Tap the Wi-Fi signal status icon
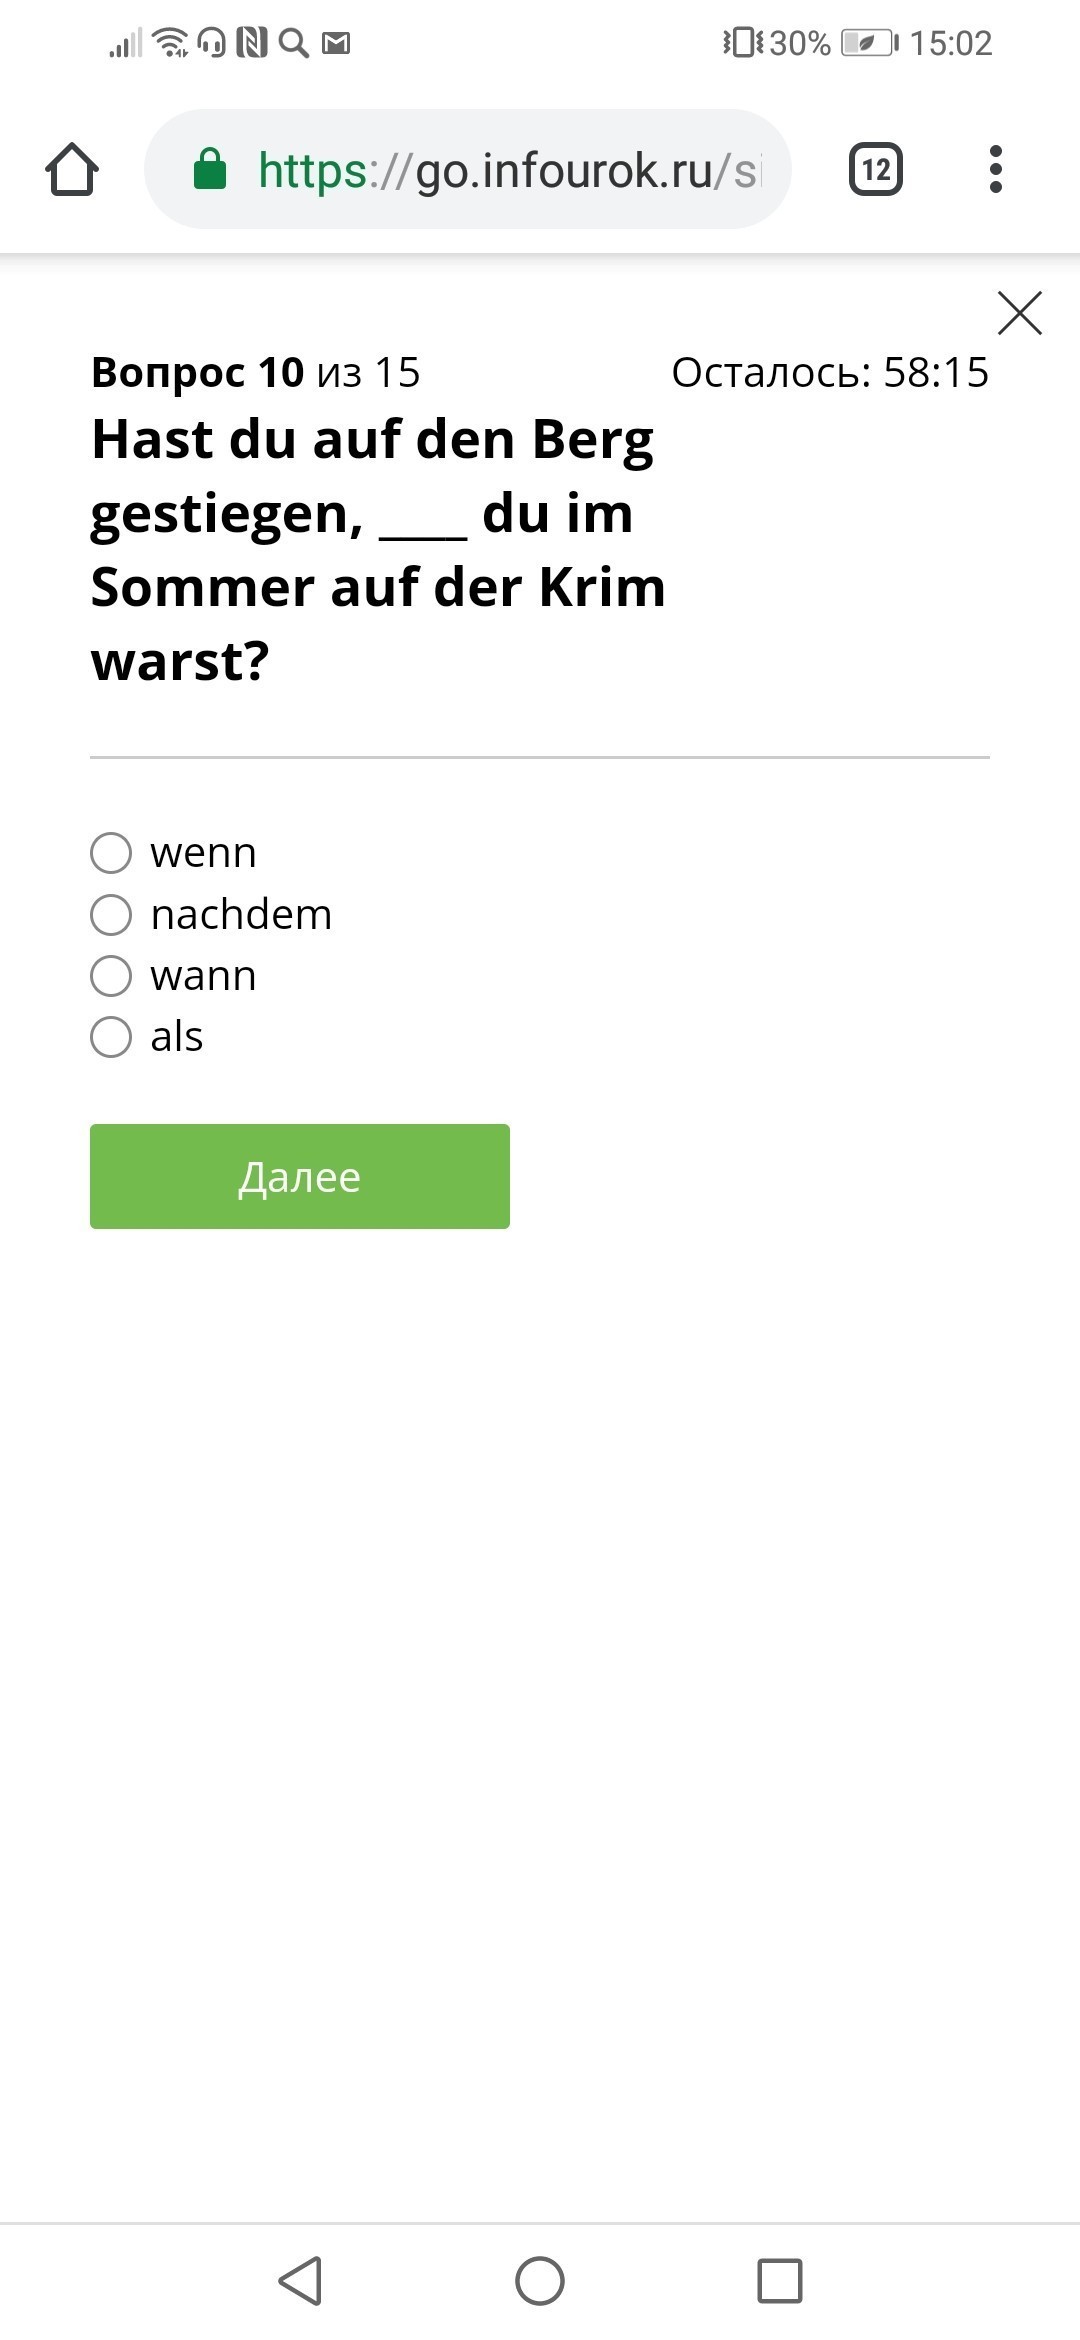1080x2340 pixels. (171, 43)
